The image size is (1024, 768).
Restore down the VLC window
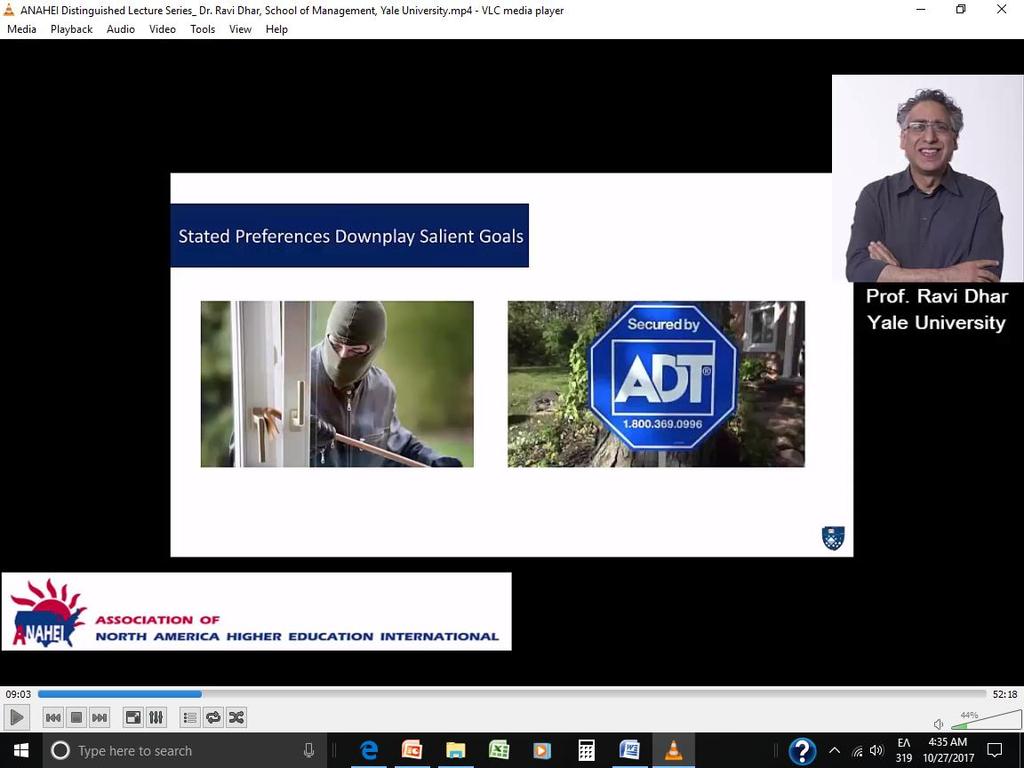tap(961, 10)
